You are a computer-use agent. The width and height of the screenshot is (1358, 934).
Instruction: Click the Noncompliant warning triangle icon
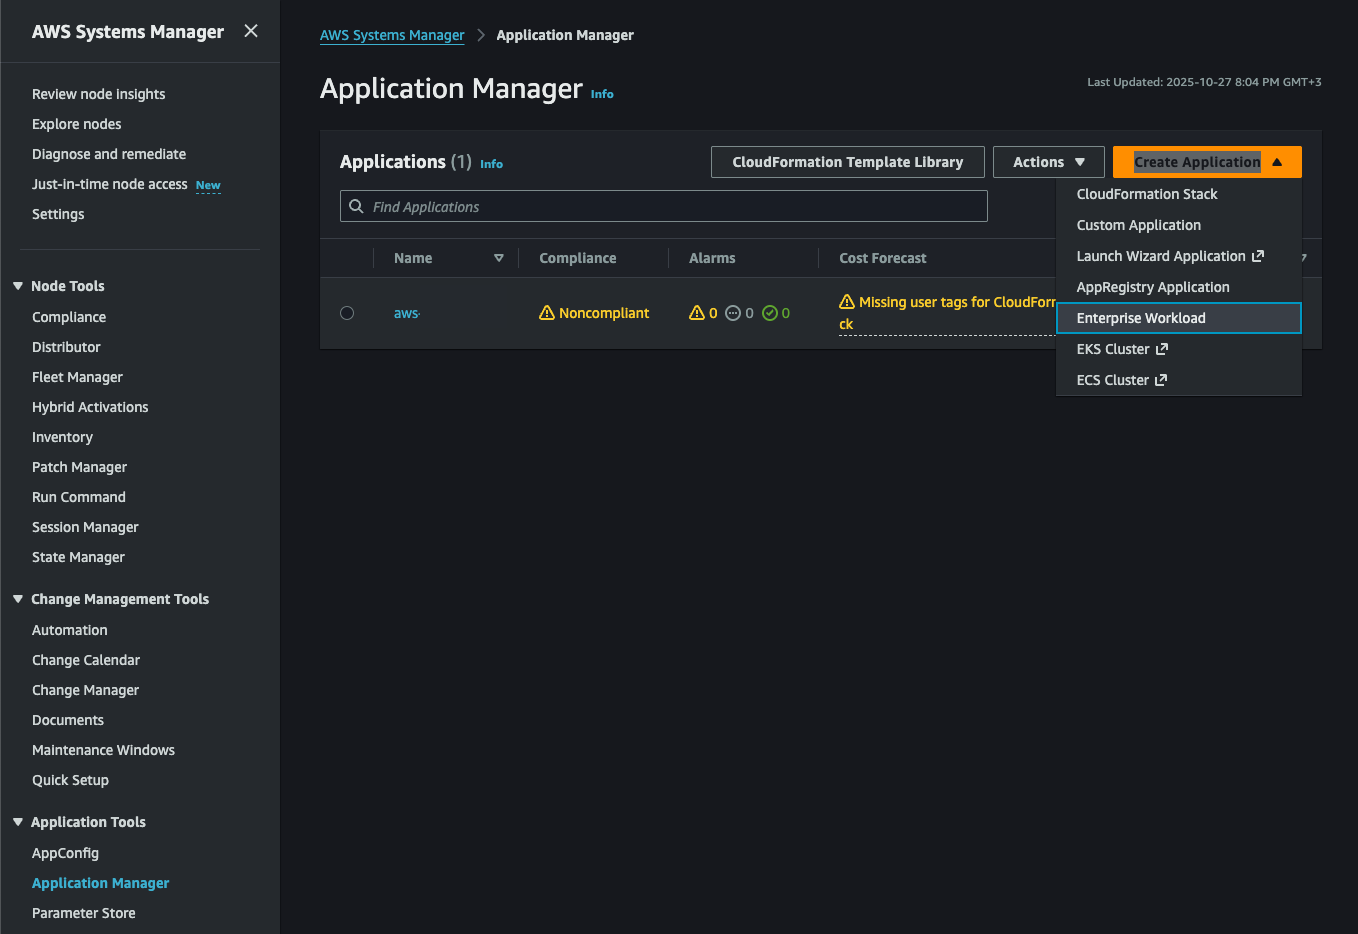coord(547,313)
